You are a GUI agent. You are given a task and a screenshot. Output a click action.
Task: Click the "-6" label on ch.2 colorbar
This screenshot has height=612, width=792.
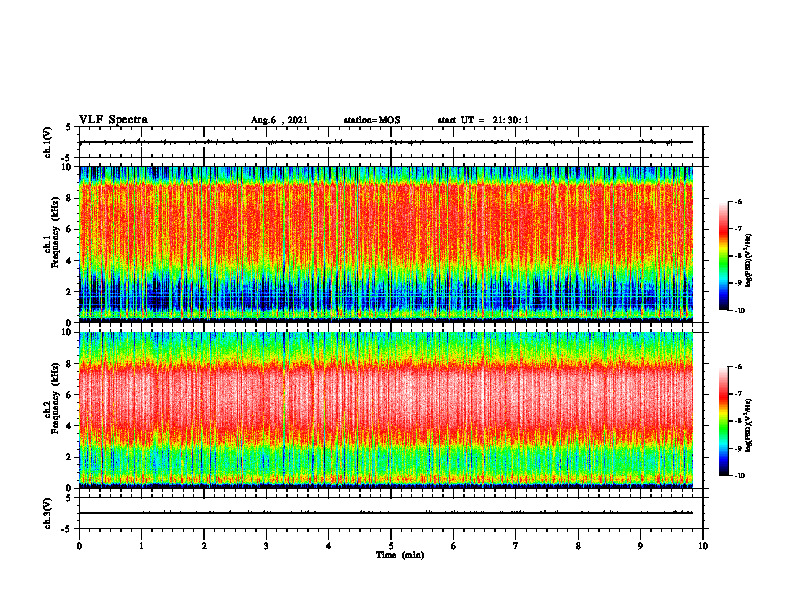click(739, 367)
